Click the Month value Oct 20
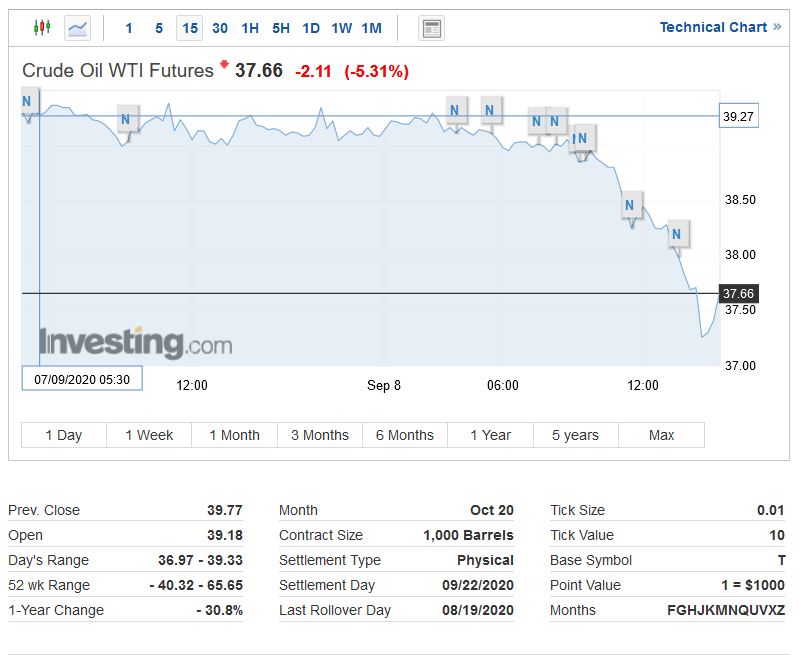806x655 pixels. (x=492, y=510)
